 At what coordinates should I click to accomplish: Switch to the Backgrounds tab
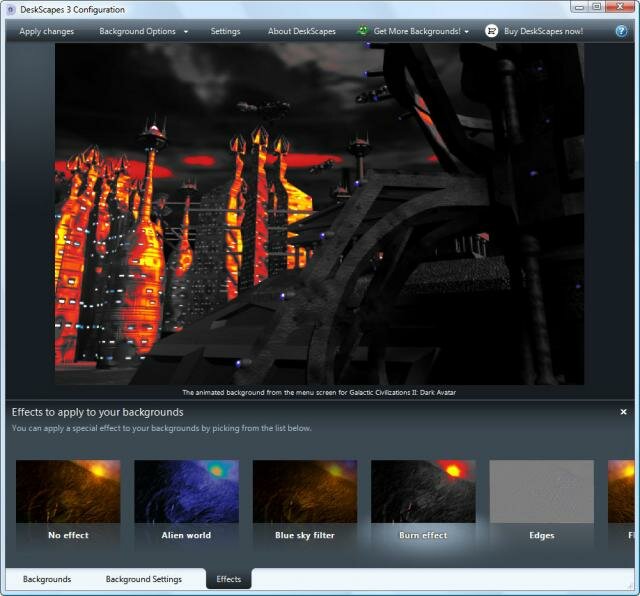(47, 579)
